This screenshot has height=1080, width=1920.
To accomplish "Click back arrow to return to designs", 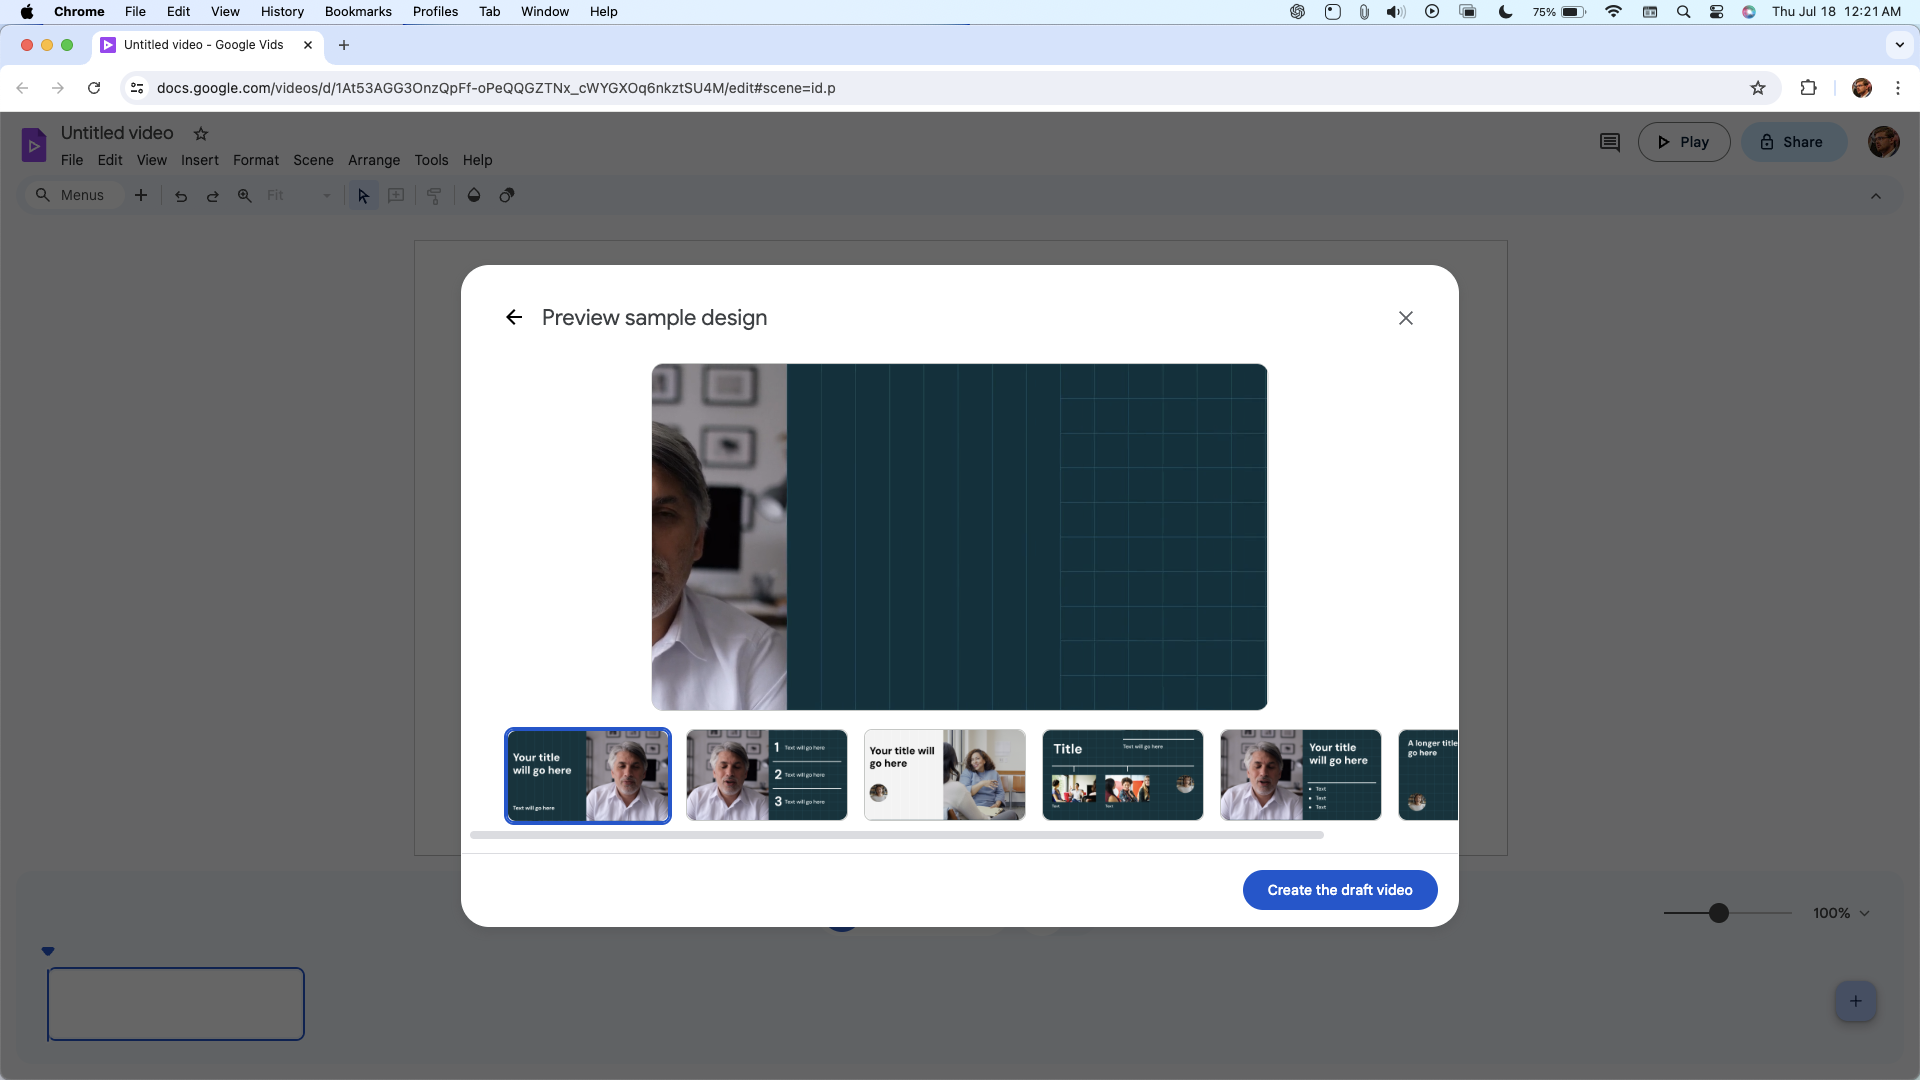I will point(513,316).
